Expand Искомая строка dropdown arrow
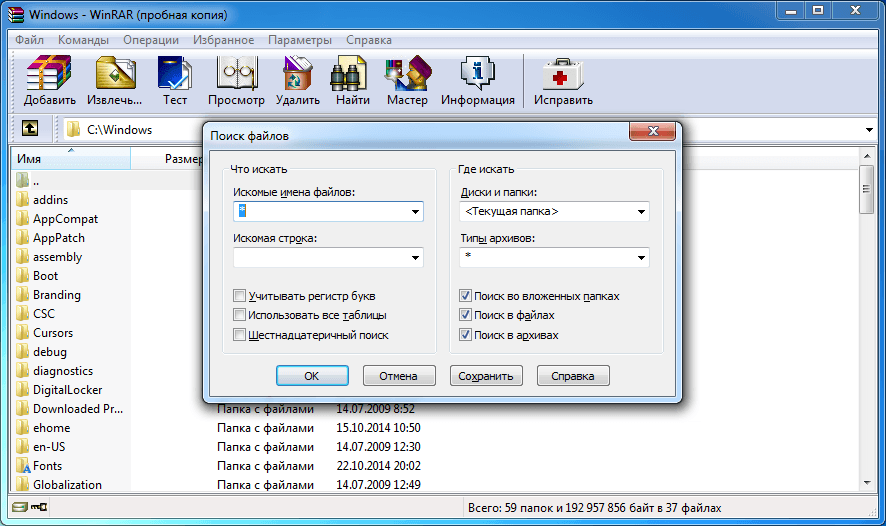The height and width of the screenshot is (526, 886). (415, 258)
